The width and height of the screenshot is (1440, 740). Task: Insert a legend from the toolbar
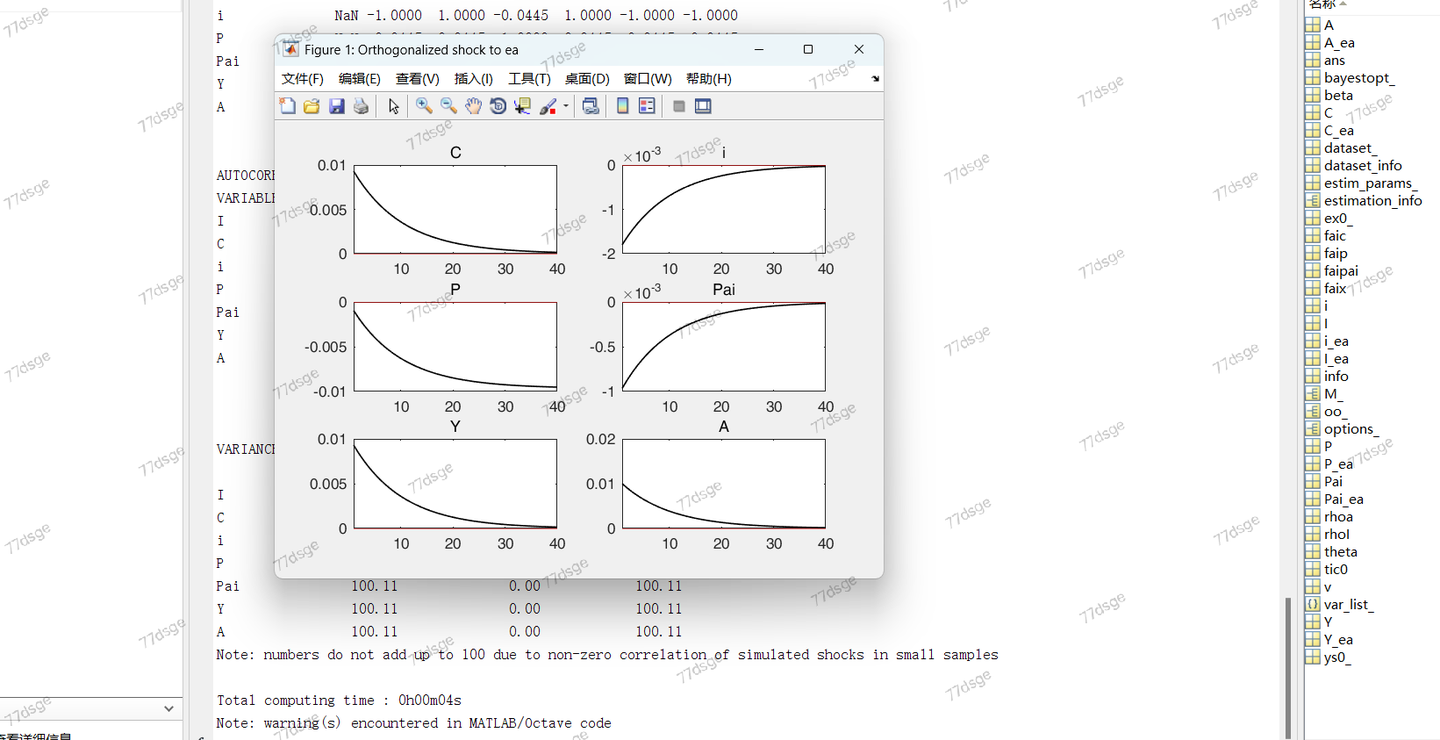point(647,106)
